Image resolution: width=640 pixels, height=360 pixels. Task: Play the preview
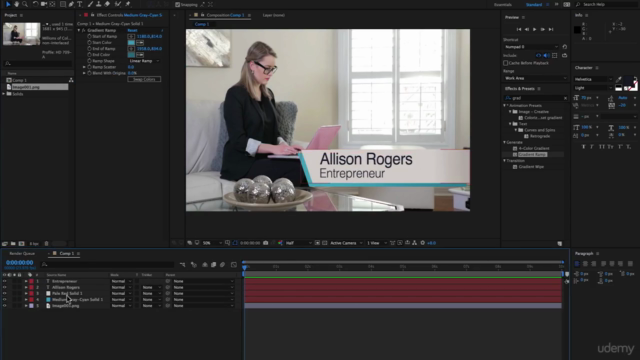[535, 29]
